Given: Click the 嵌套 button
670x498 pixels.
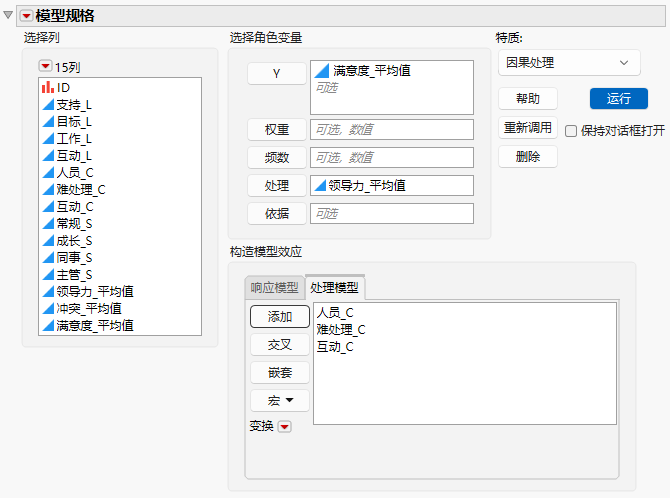Looking at the screenshot, I should (x=280, y=373).
